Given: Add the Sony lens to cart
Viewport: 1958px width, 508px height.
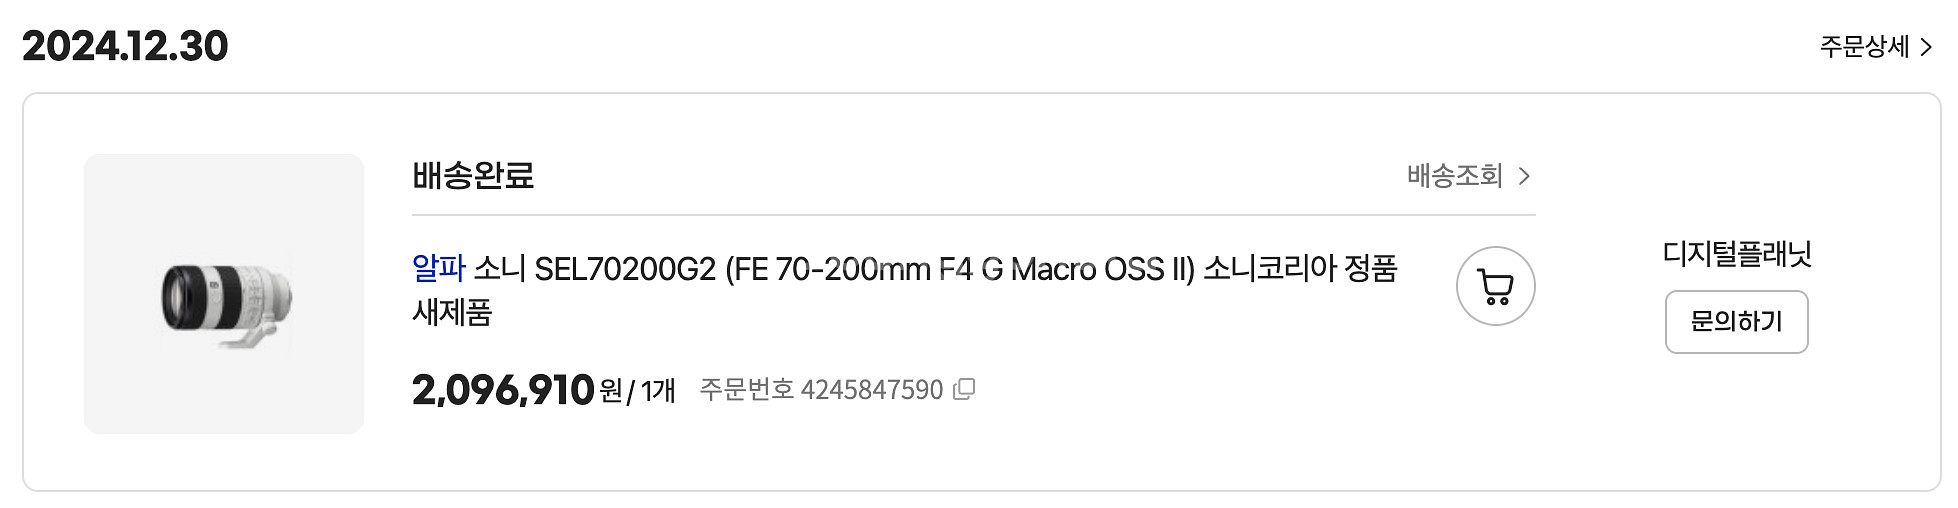Looking at the screenshot, I should (1495, 287).
